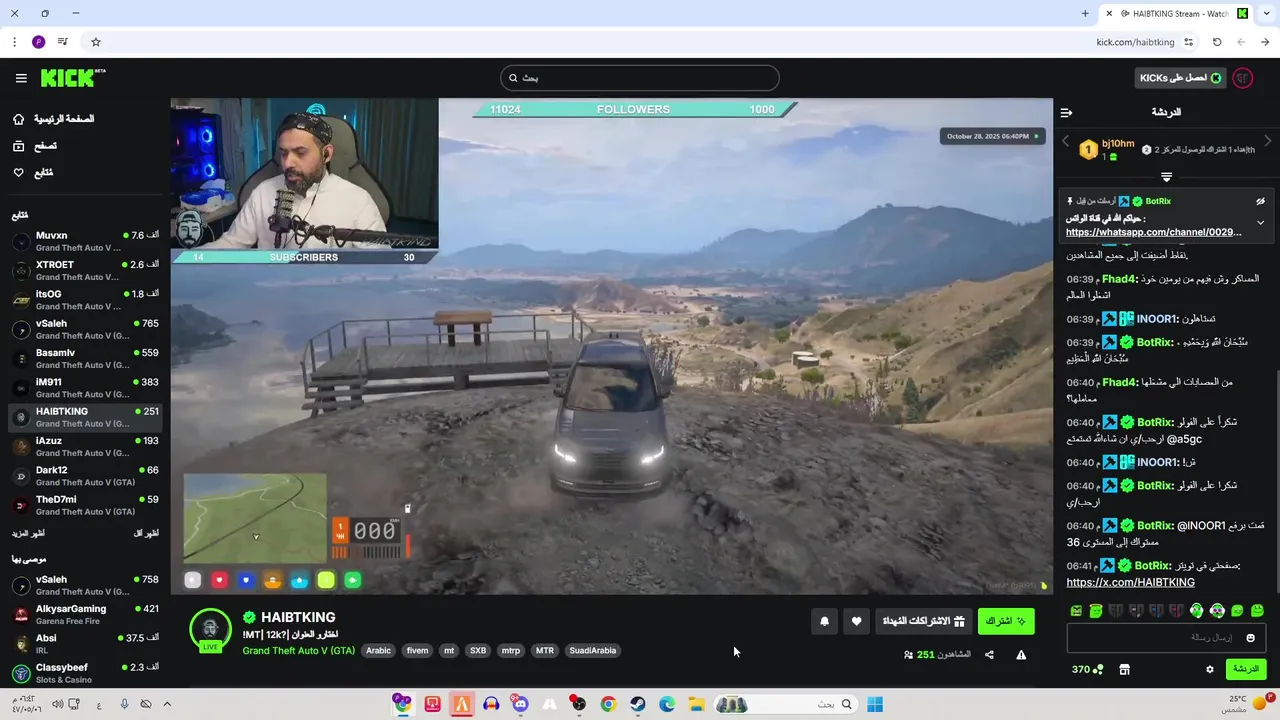
Task: Expand the leaderboard dropdown handle
Action: (x=1166, y=177)
